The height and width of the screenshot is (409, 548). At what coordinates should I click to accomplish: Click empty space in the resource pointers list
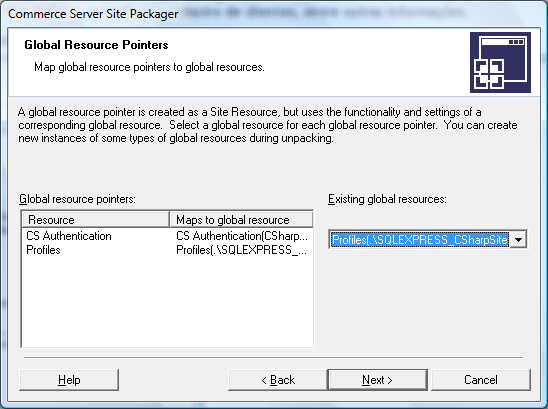coord(167,301)
